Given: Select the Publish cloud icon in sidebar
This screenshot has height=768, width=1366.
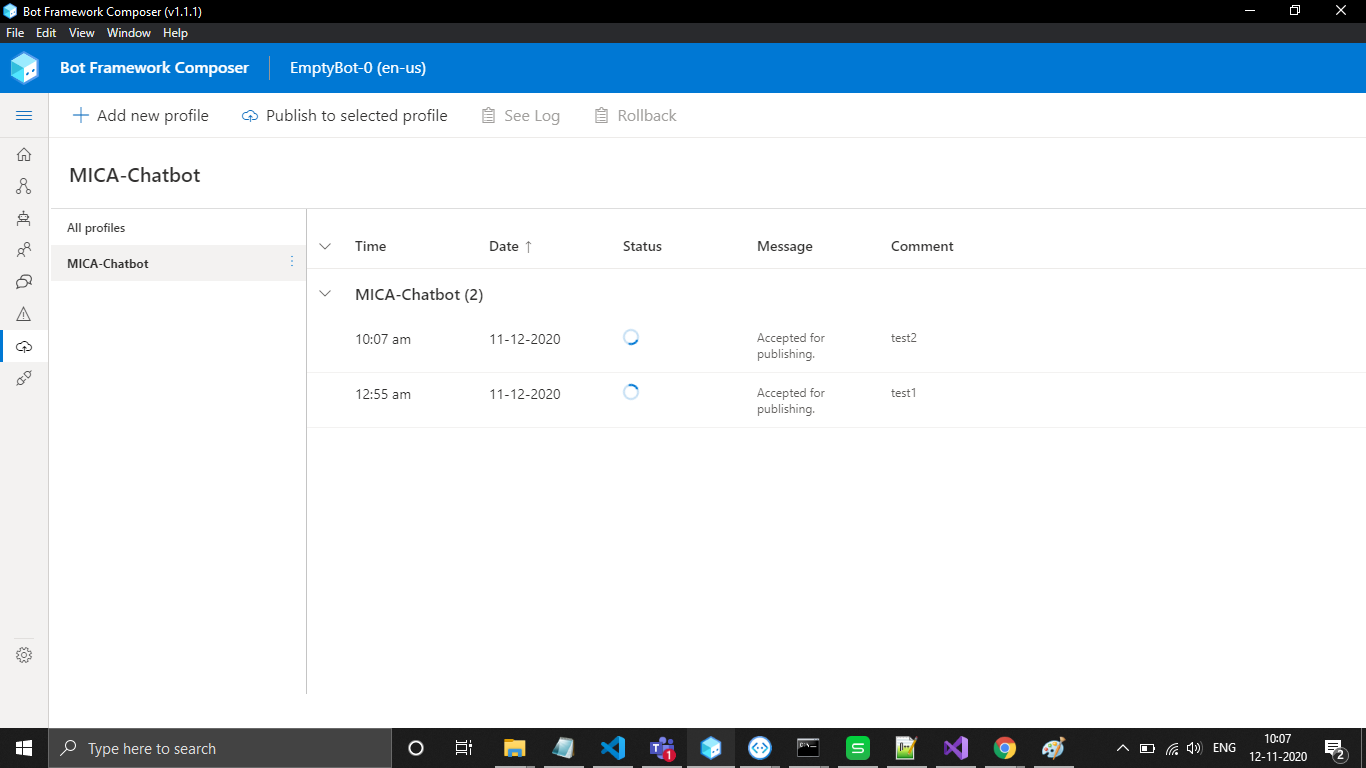Looking at the screenshot, I should pos(24,346).
